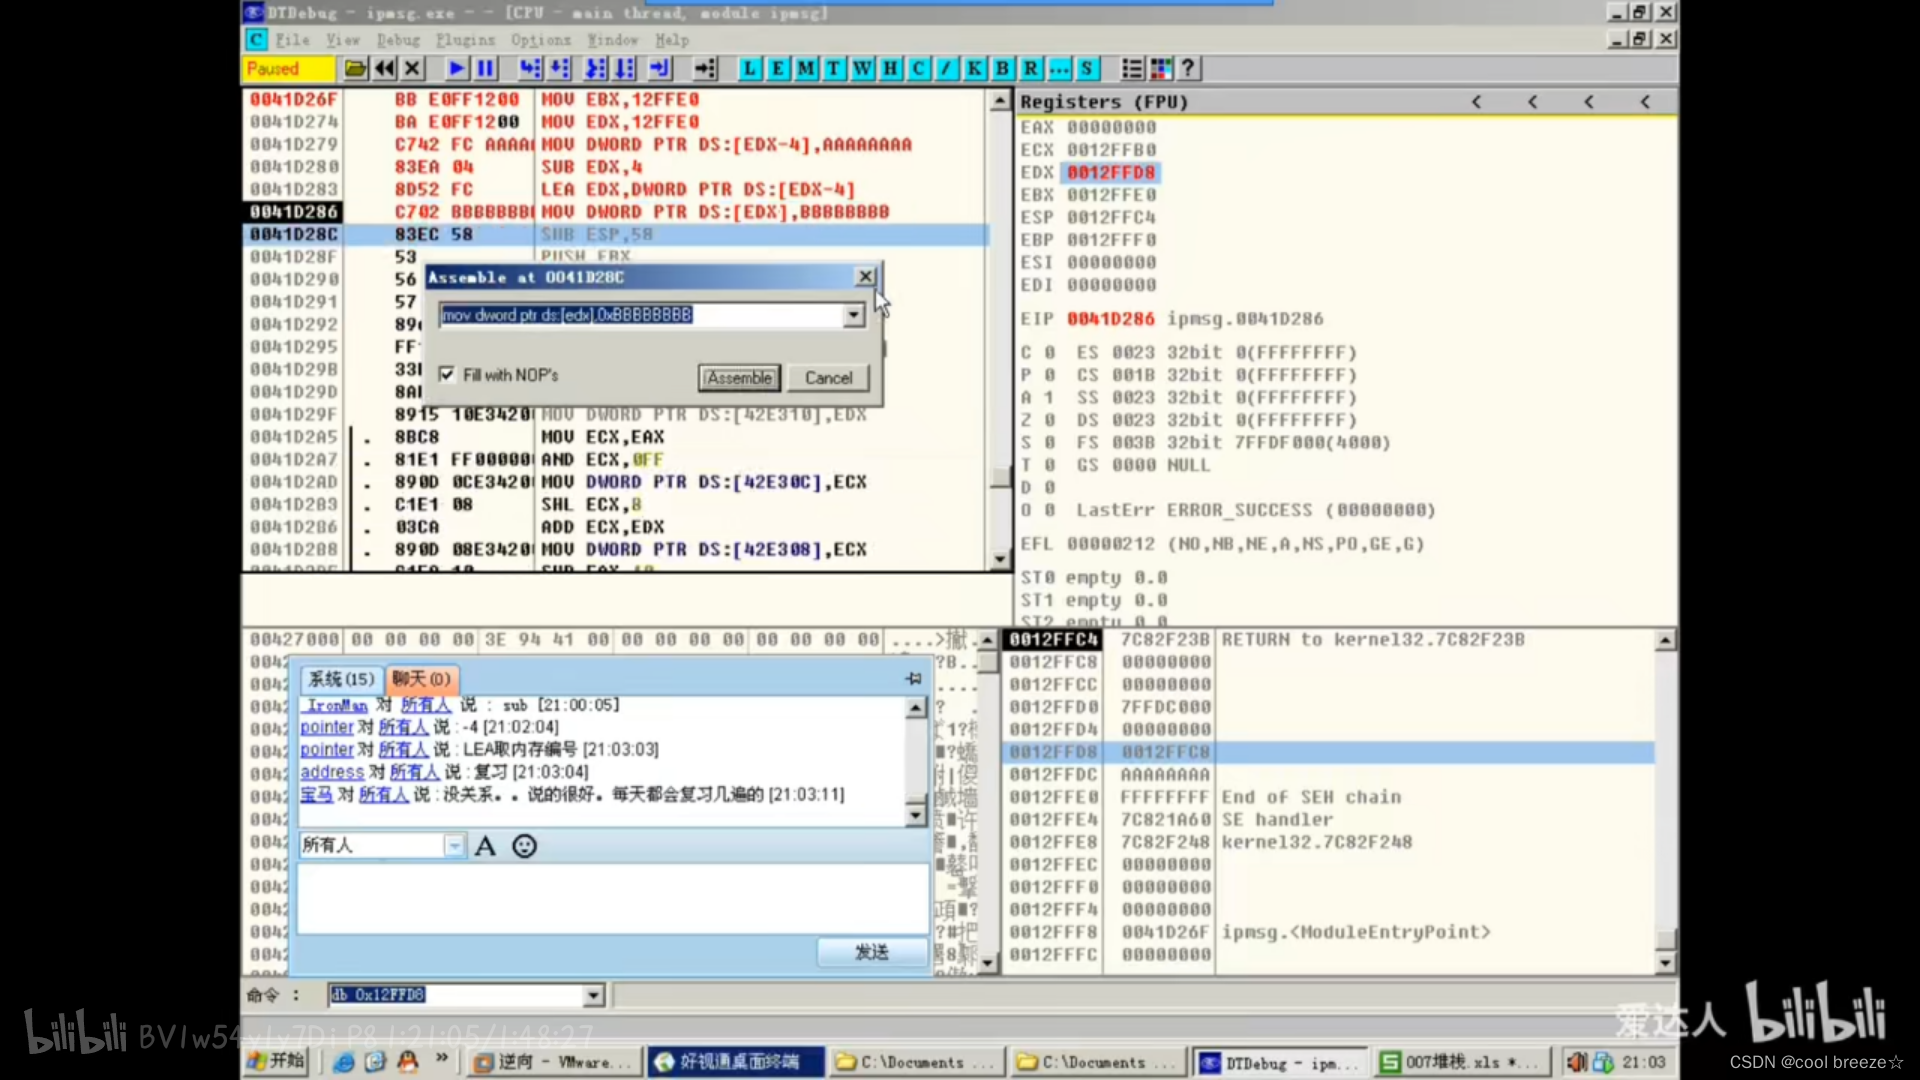The image size is (1920, 1080).
Task: Open the File menu
Action: [293, 40]
